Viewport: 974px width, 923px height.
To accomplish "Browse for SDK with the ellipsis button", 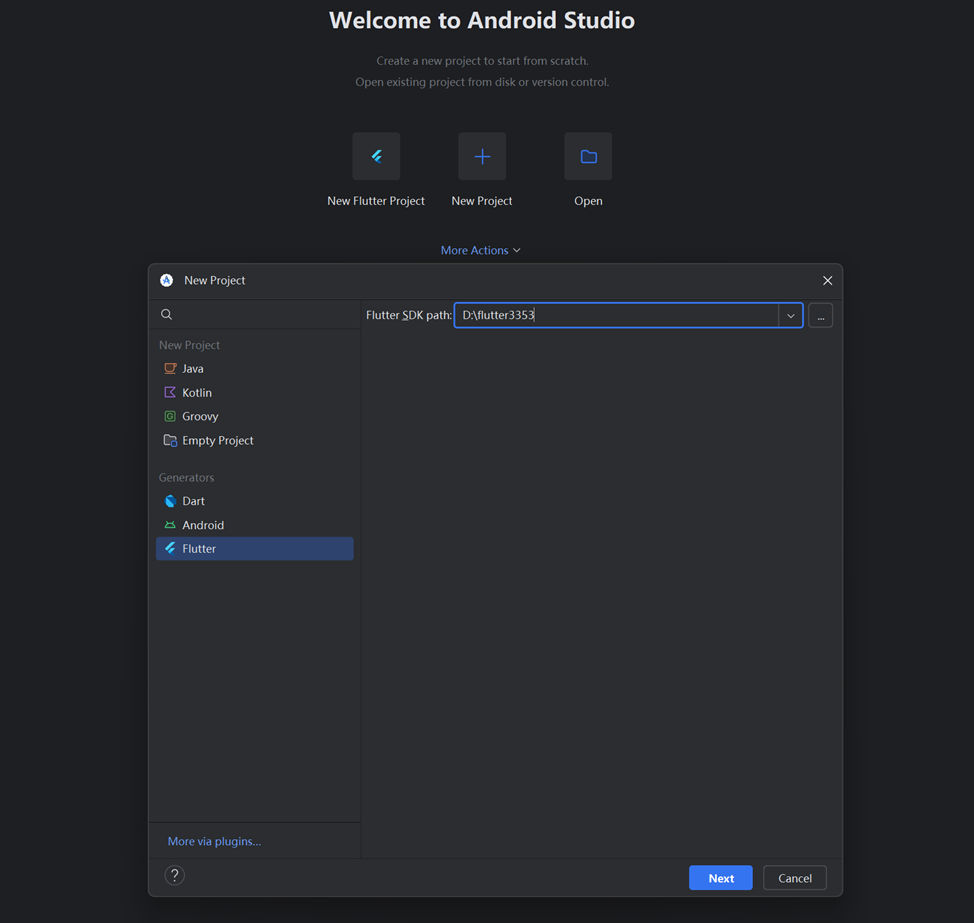I will click(821, 316).
